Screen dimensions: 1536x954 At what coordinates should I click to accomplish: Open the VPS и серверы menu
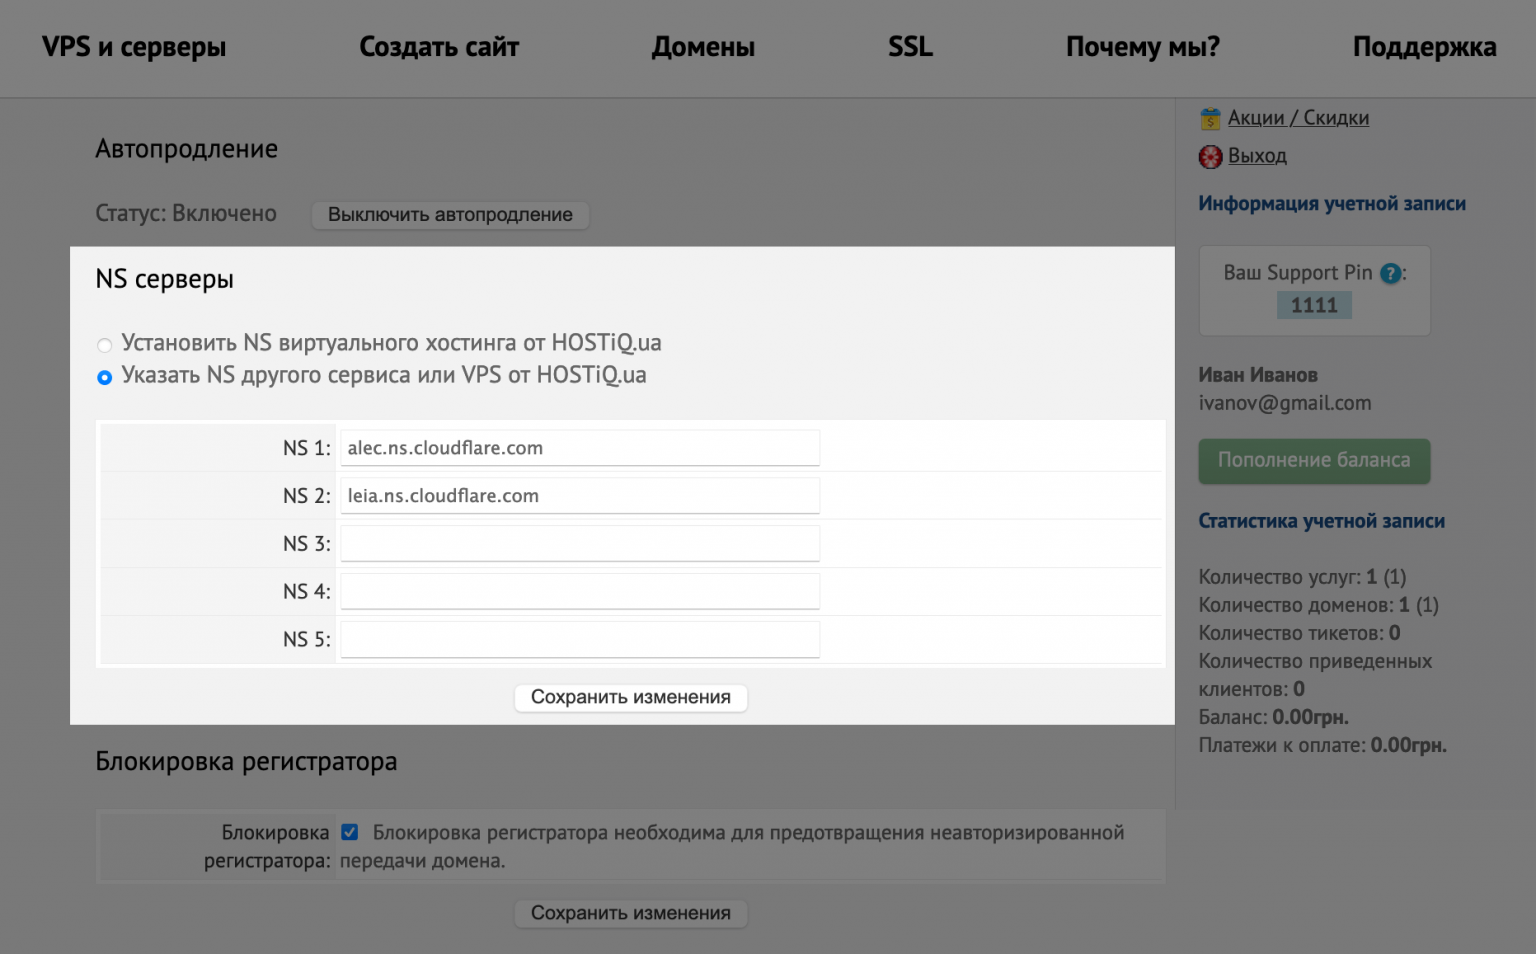point(134,47)
